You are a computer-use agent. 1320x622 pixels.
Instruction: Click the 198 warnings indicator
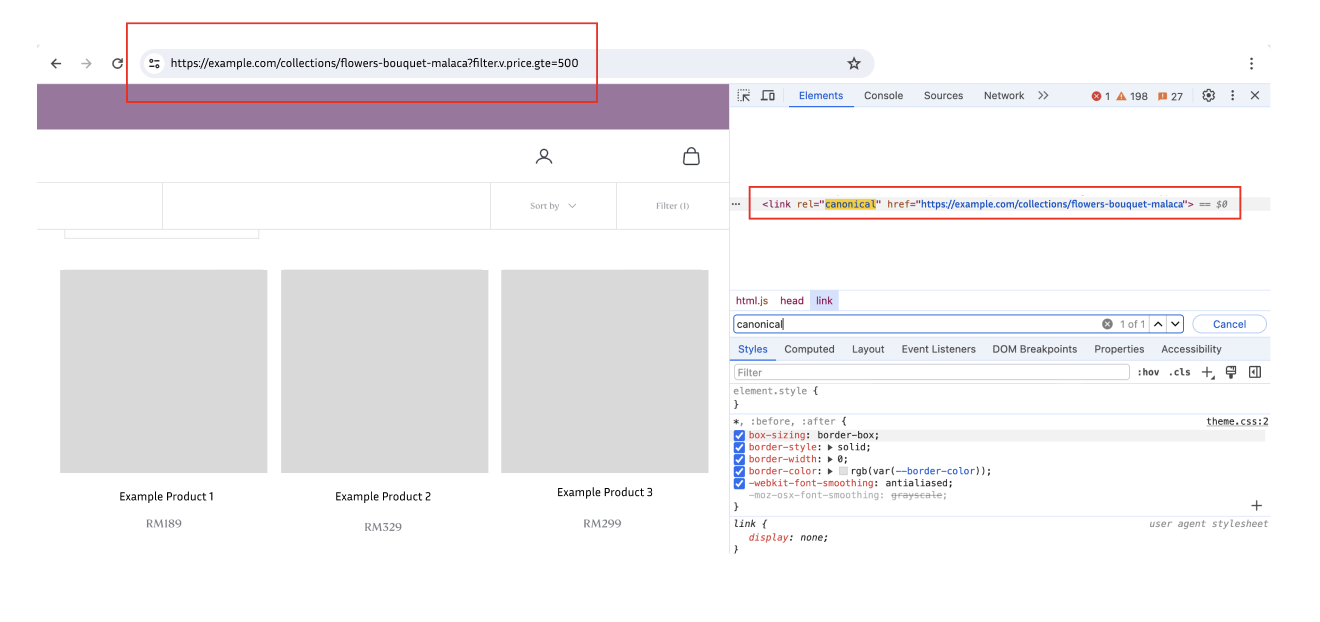pos(1132,96)
